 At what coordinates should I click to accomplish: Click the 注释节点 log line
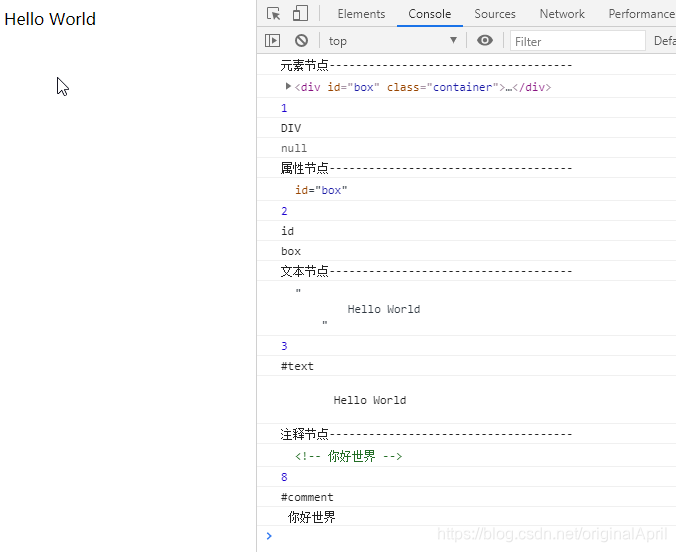tap(426, 434)
